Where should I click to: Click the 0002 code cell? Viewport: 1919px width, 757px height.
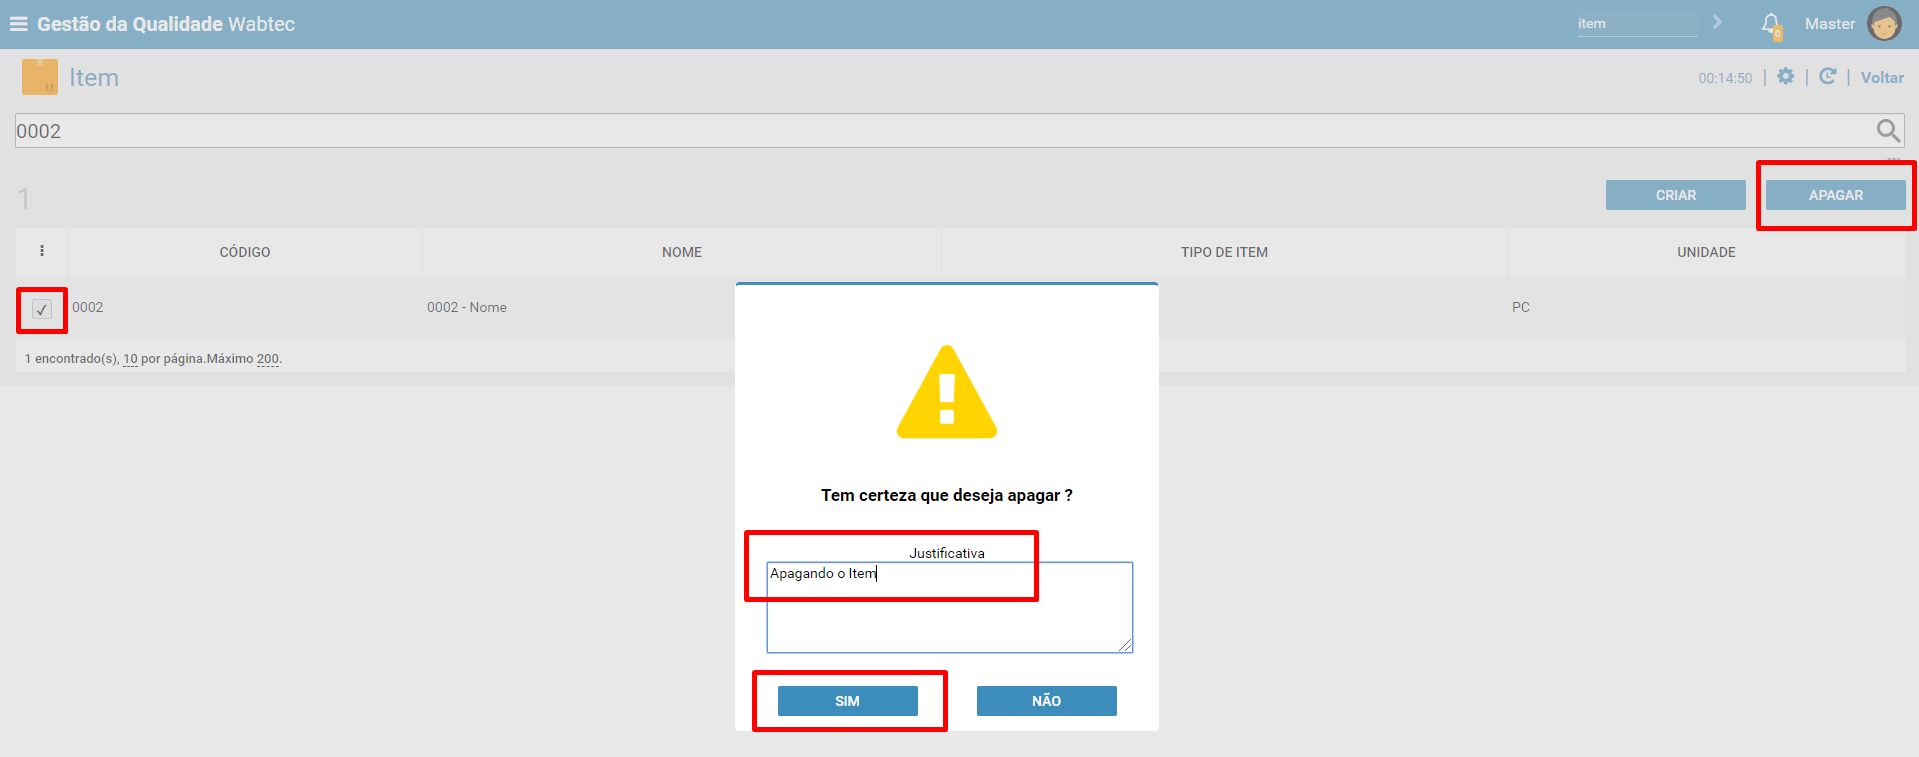pyautogui.click(x=88, y=307)
